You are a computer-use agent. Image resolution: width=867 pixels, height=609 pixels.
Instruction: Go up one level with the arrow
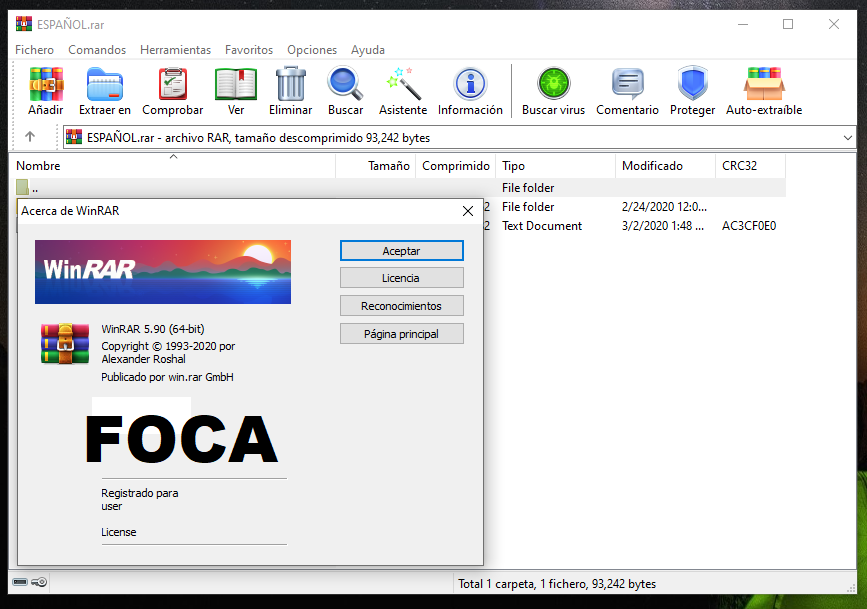pos(30,137)
